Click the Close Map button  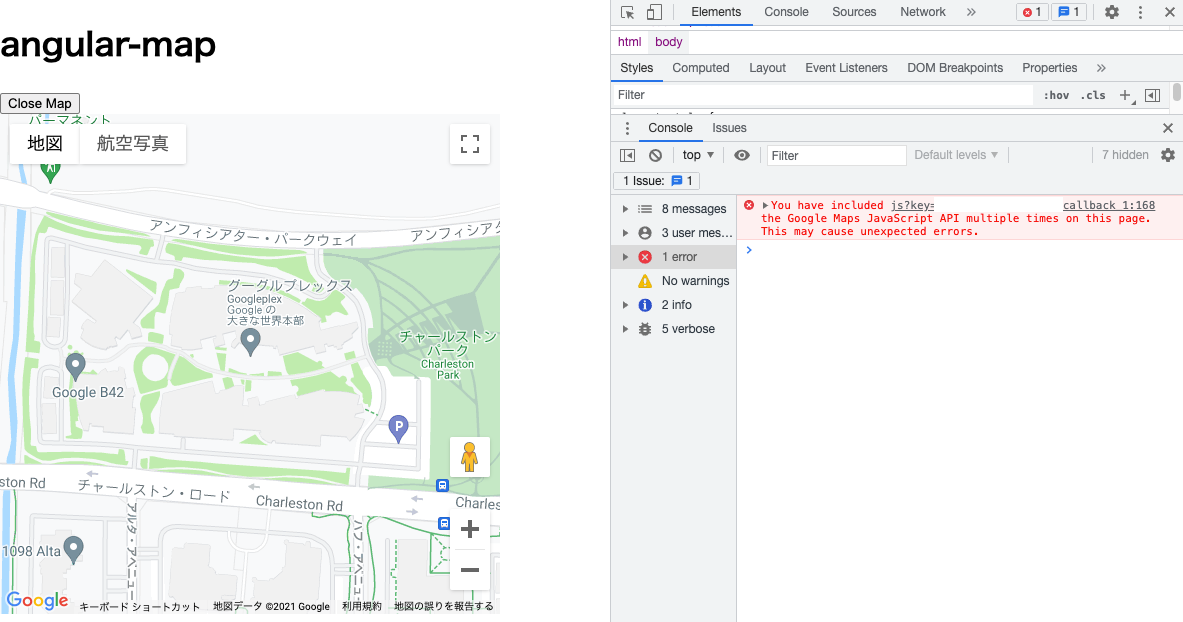[40, 103]
